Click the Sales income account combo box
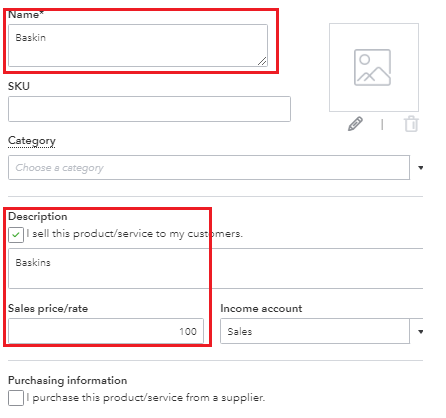Screen dimensions: 446x418 (315, 331)
